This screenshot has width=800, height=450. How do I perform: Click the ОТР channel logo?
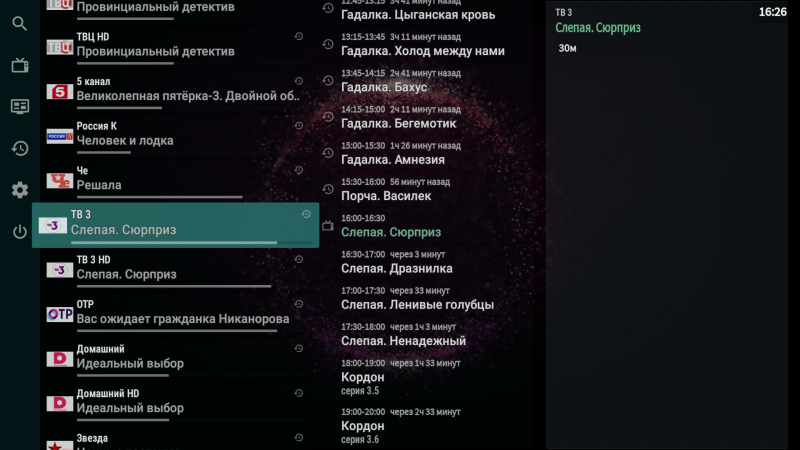[x=60, y=314]
